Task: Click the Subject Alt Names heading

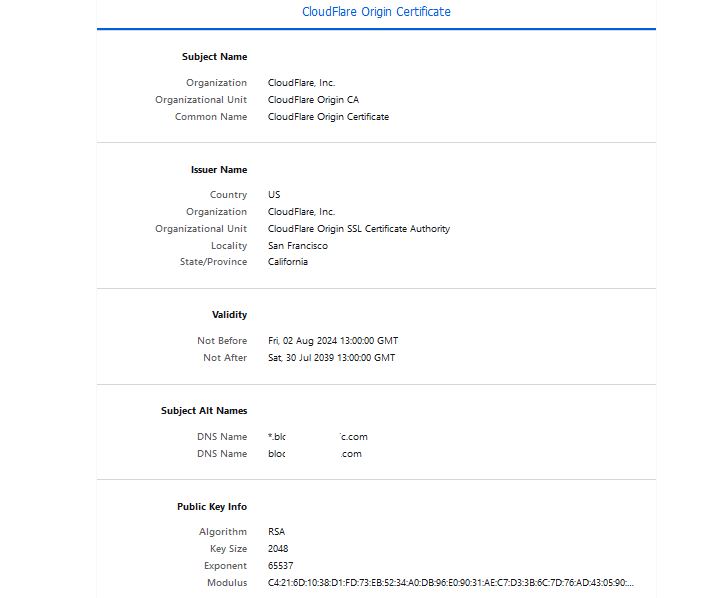Action: 204,410
